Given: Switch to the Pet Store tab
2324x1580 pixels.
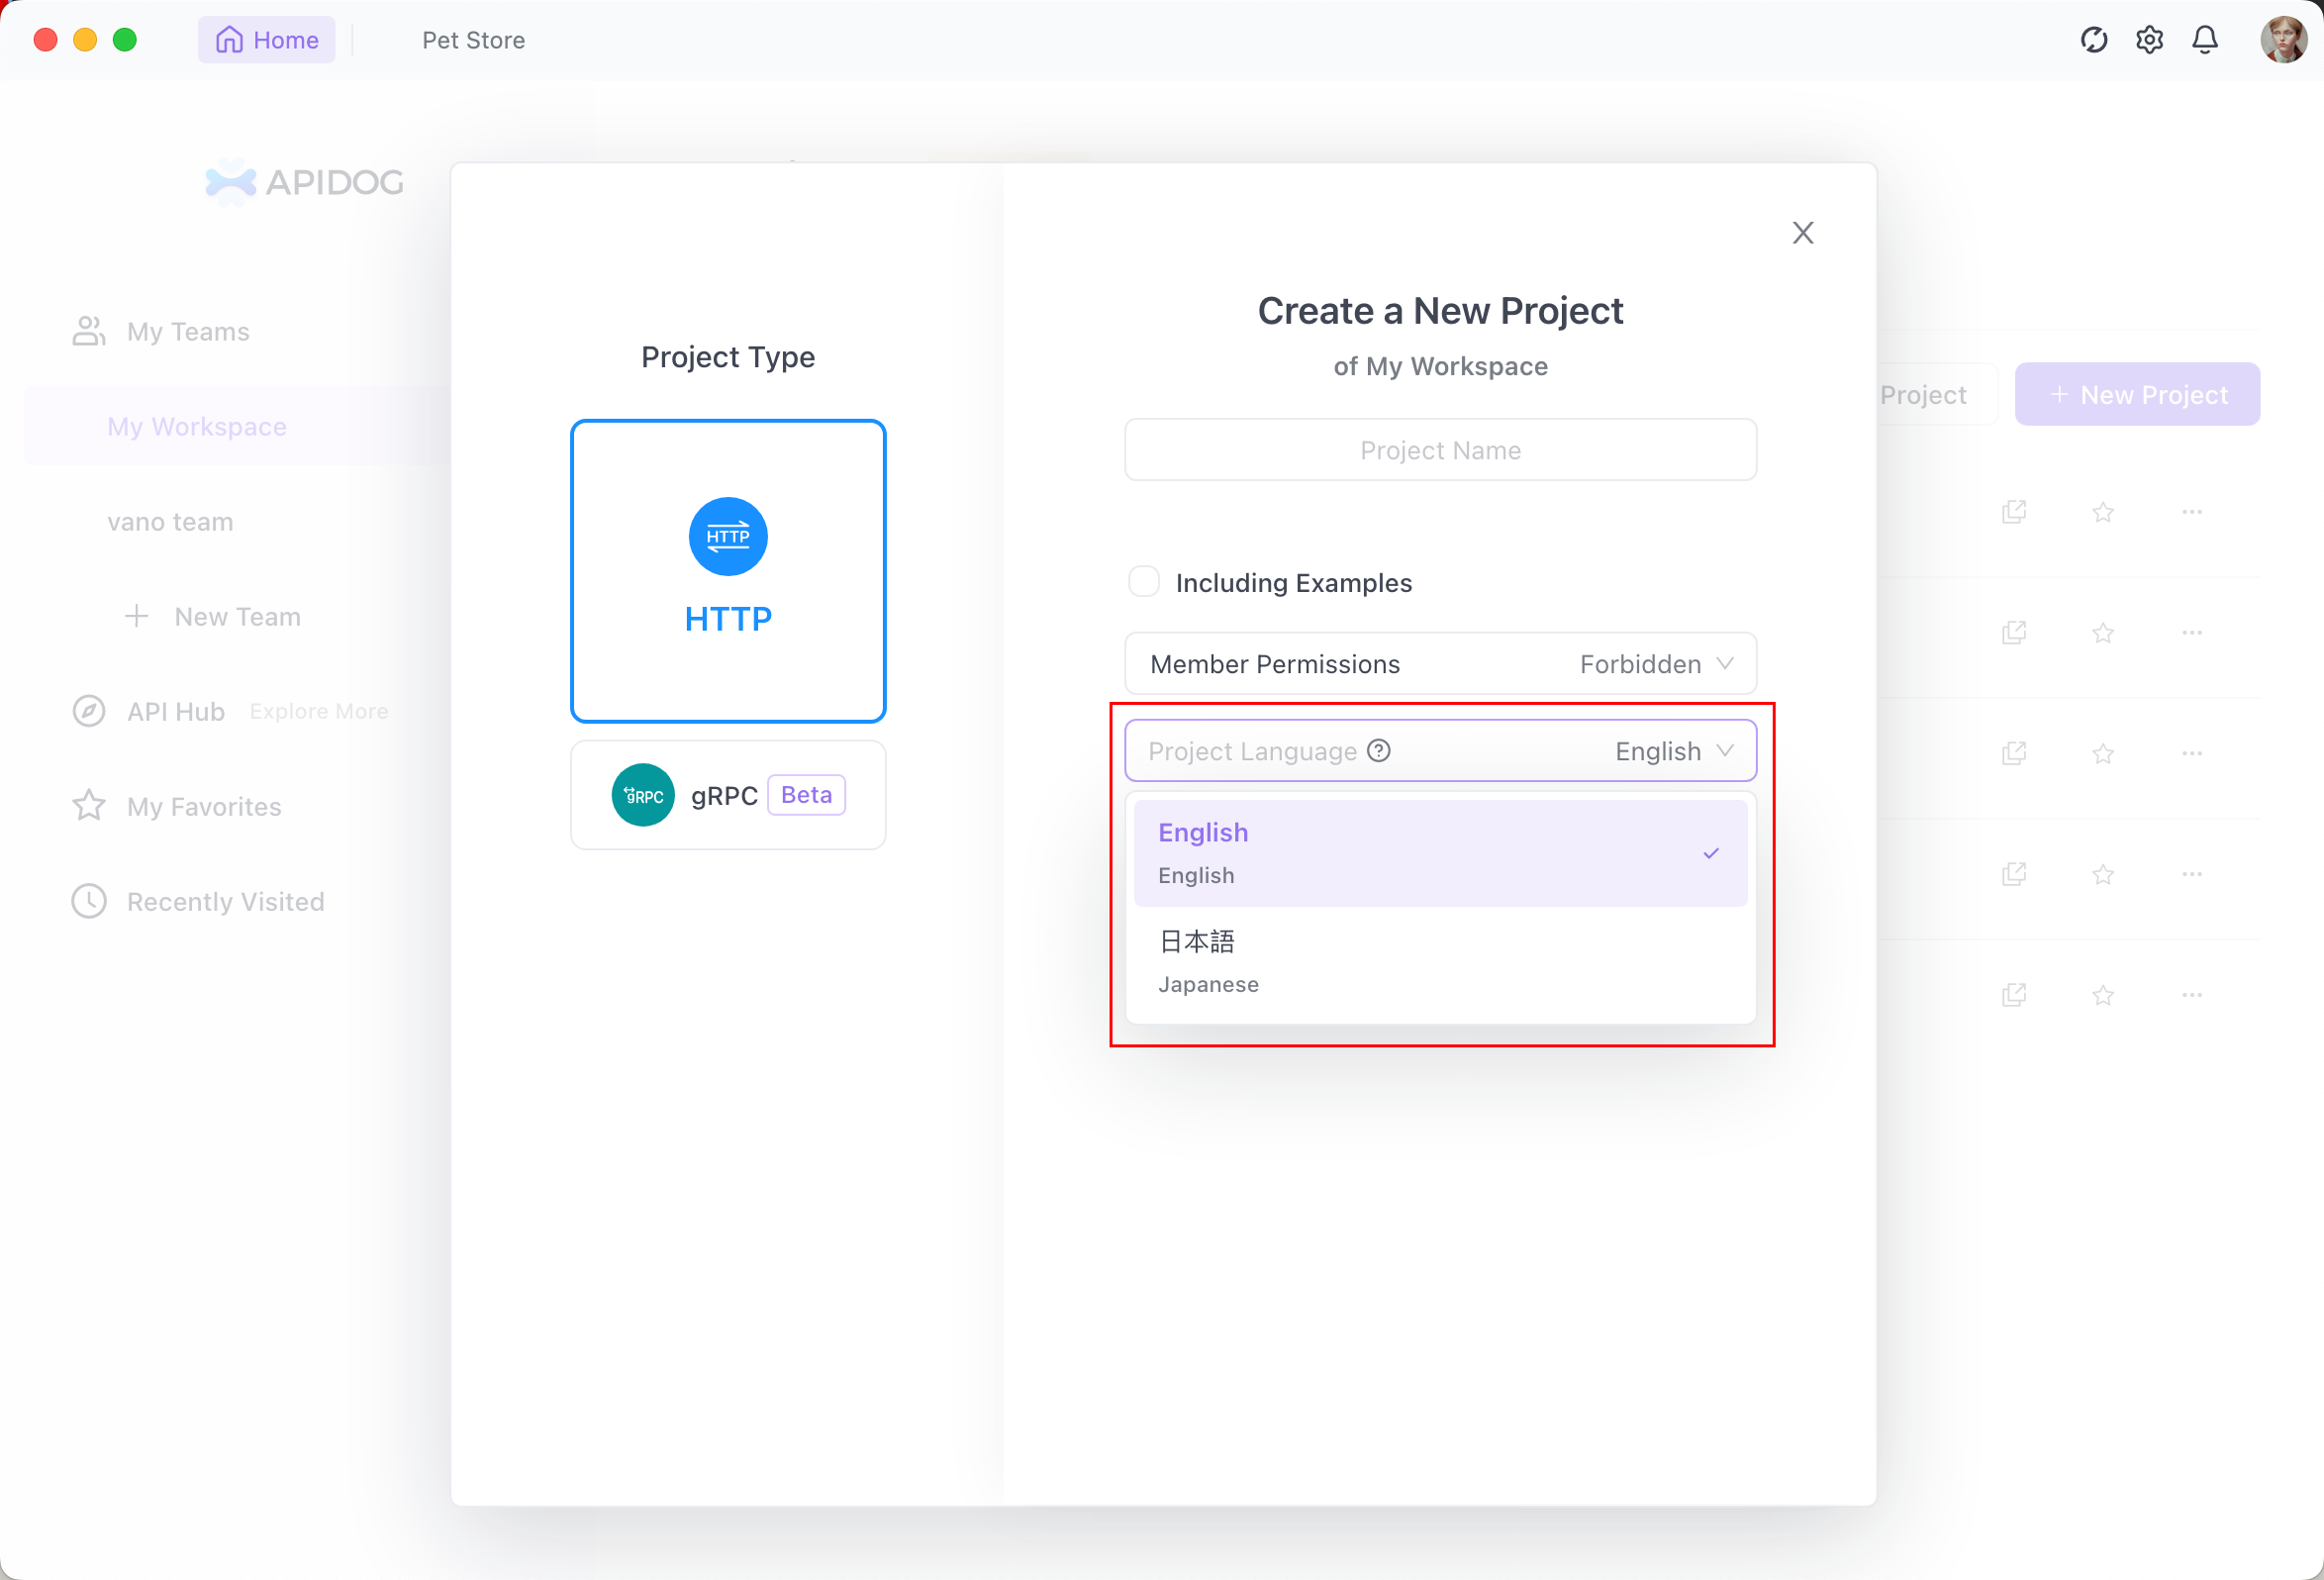Looking at the screenshot, I should [473, 40].
